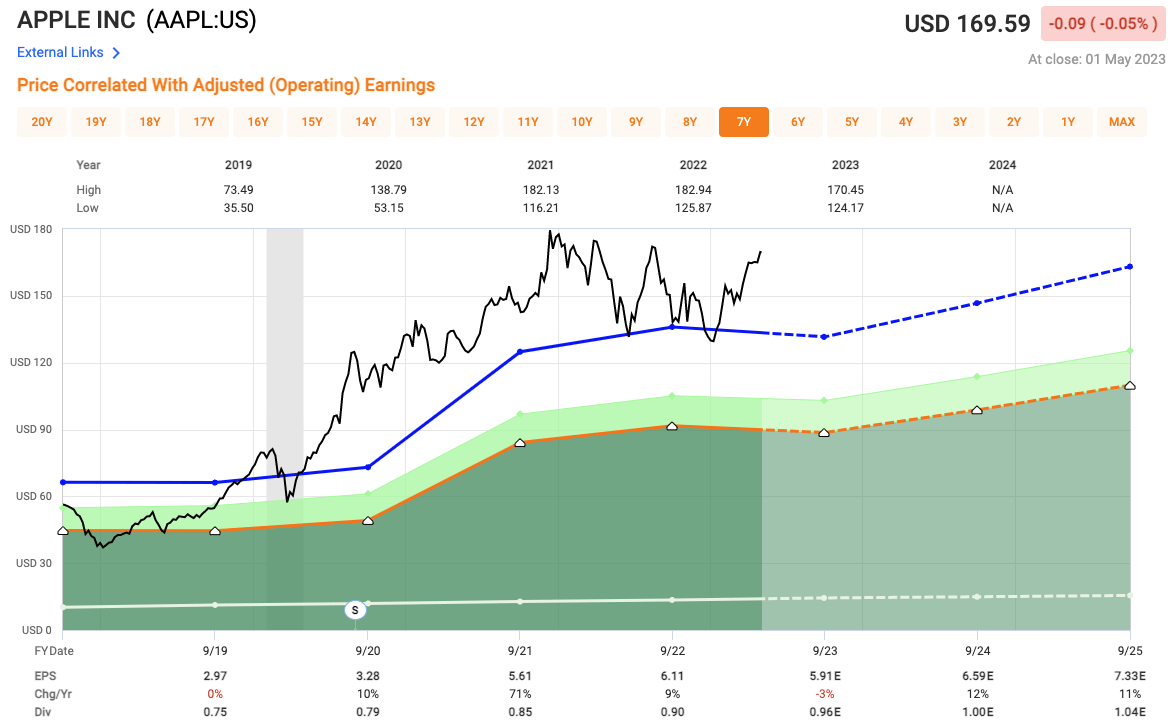Choose the 3Y range button

[959, 121]
